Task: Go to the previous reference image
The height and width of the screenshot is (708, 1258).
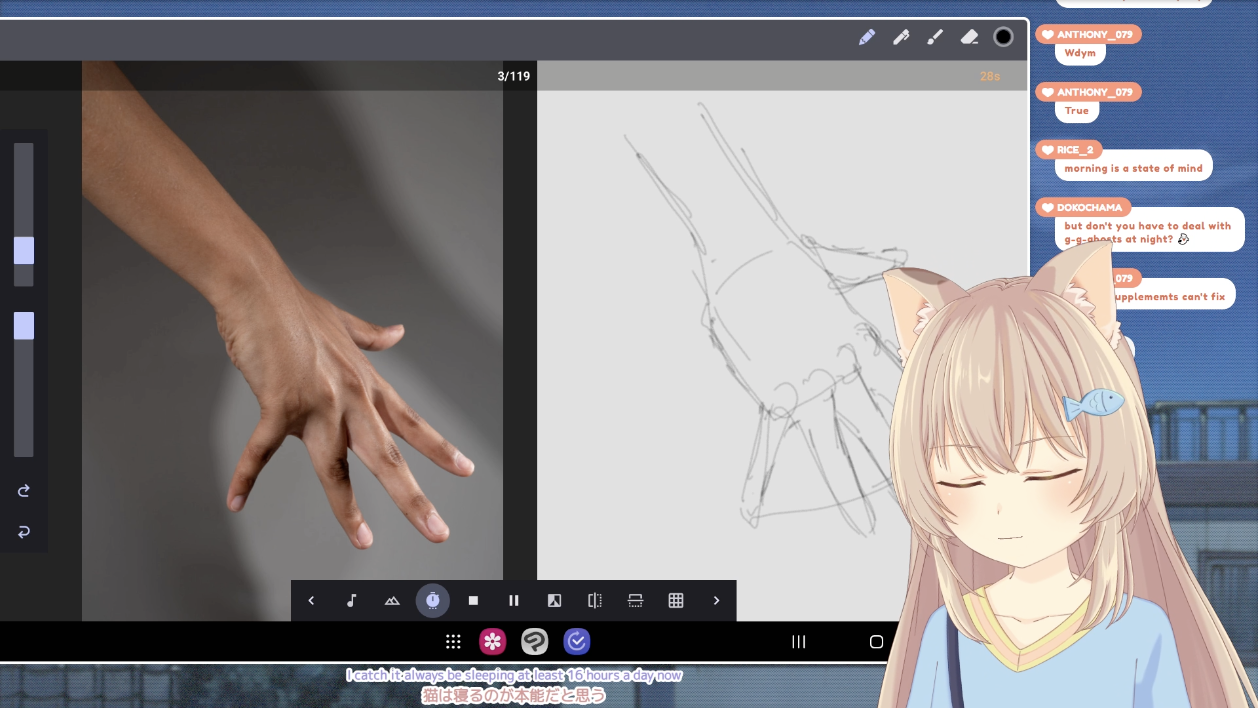Action: point(311,601)
